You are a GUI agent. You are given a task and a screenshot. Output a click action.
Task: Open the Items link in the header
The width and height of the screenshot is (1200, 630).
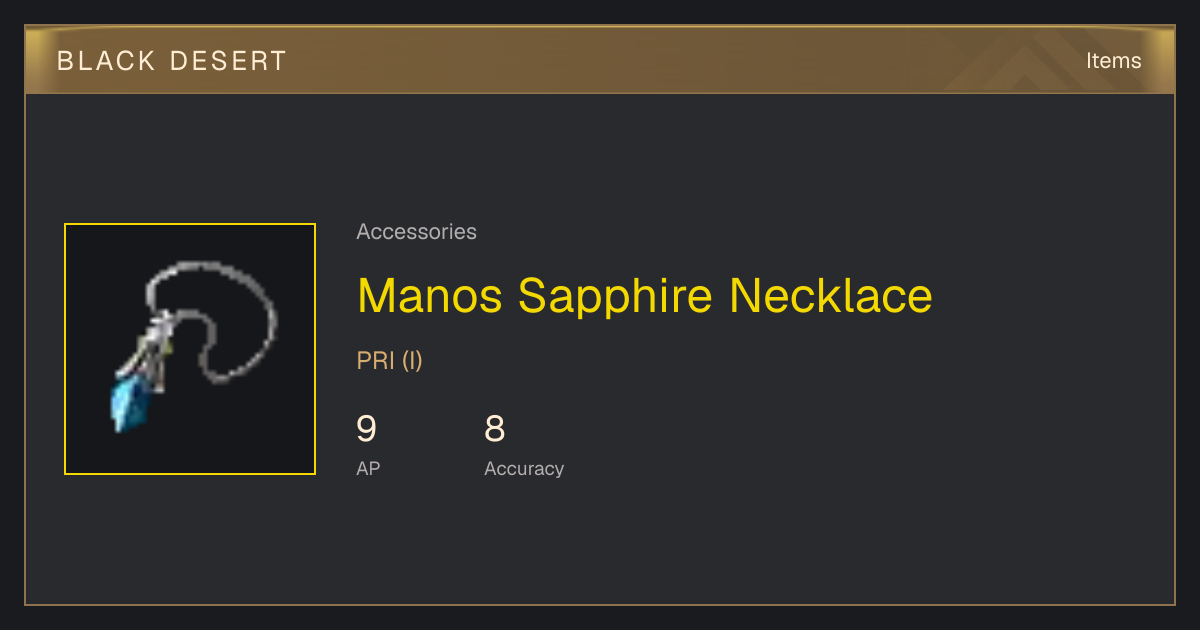tap(1113, 60)
